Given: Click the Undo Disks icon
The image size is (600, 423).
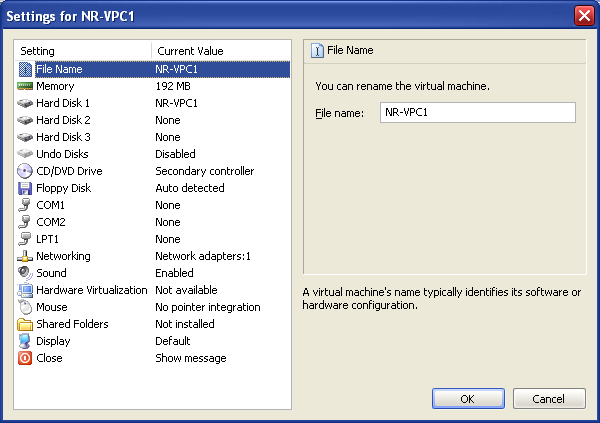Looking at the screenshot, I should click(25, 154).
